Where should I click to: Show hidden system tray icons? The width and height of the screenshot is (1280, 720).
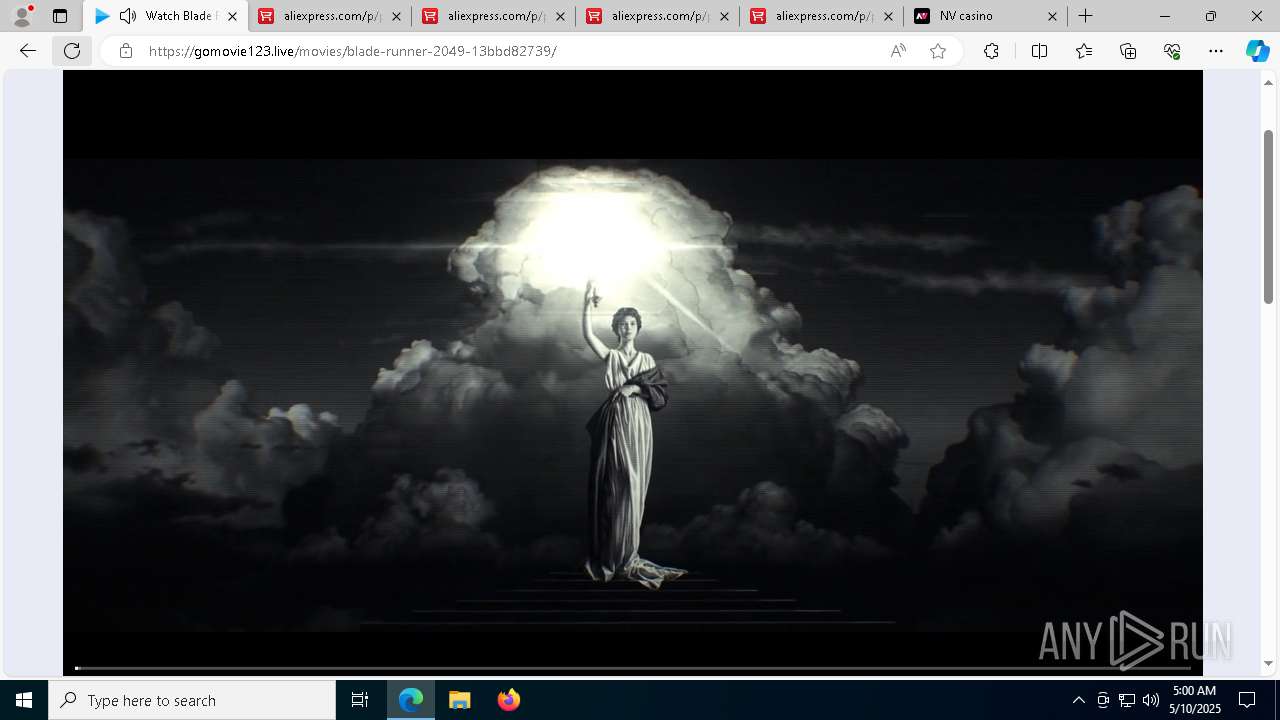click(1078, 700)
